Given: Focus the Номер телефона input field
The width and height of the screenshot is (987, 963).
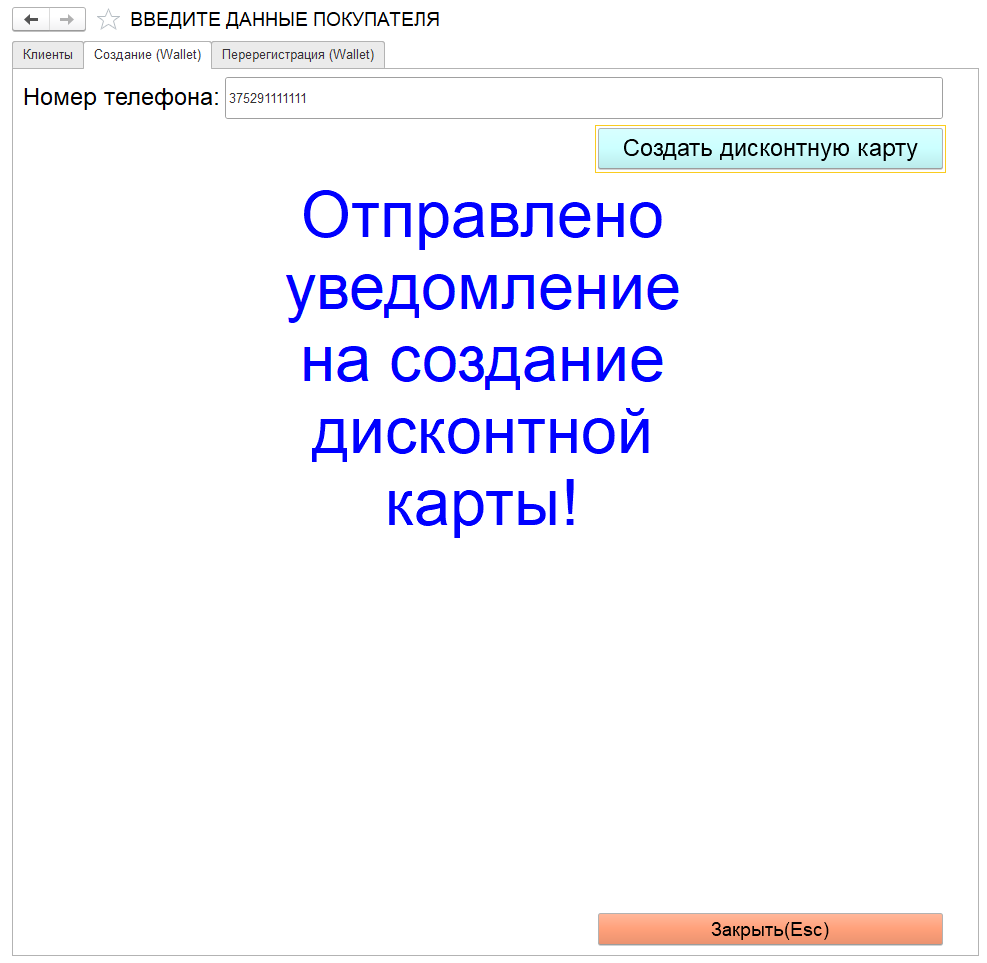Looking at the screenshot, I should point(600,98).
